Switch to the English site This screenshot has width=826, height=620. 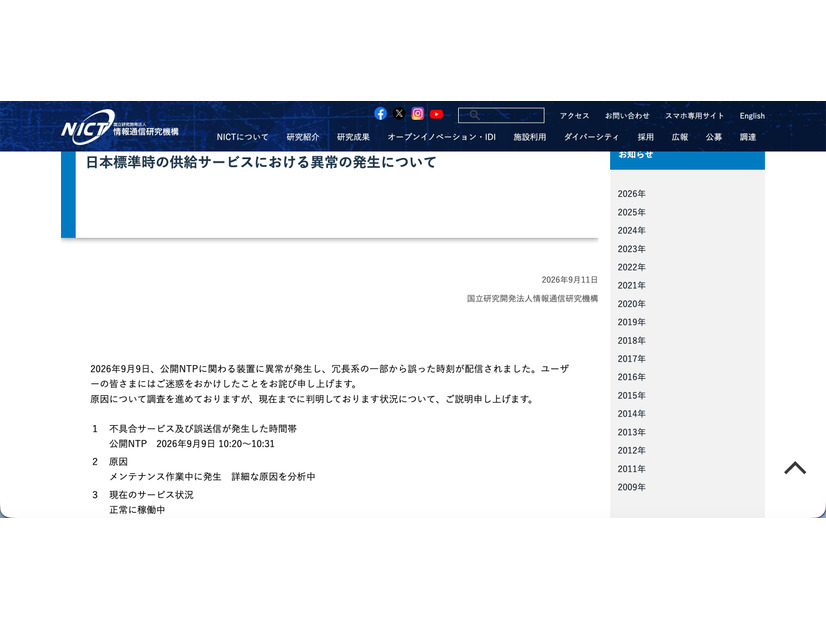(x=752, y=116)
